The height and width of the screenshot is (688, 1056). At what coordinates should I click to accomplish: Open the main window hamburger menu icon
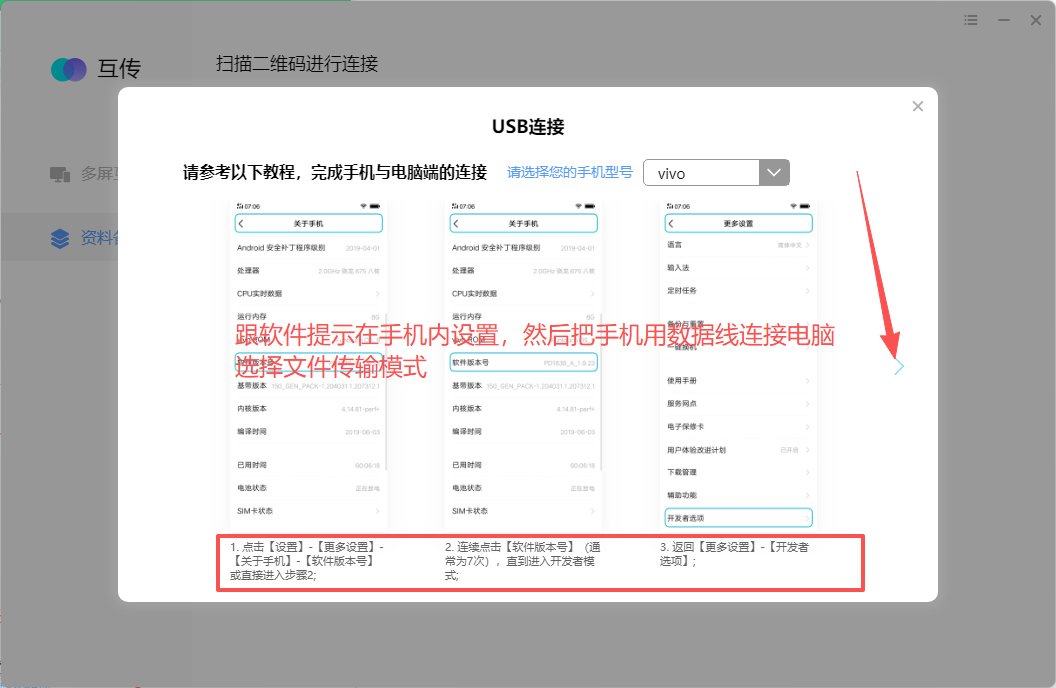pos(970,20)
